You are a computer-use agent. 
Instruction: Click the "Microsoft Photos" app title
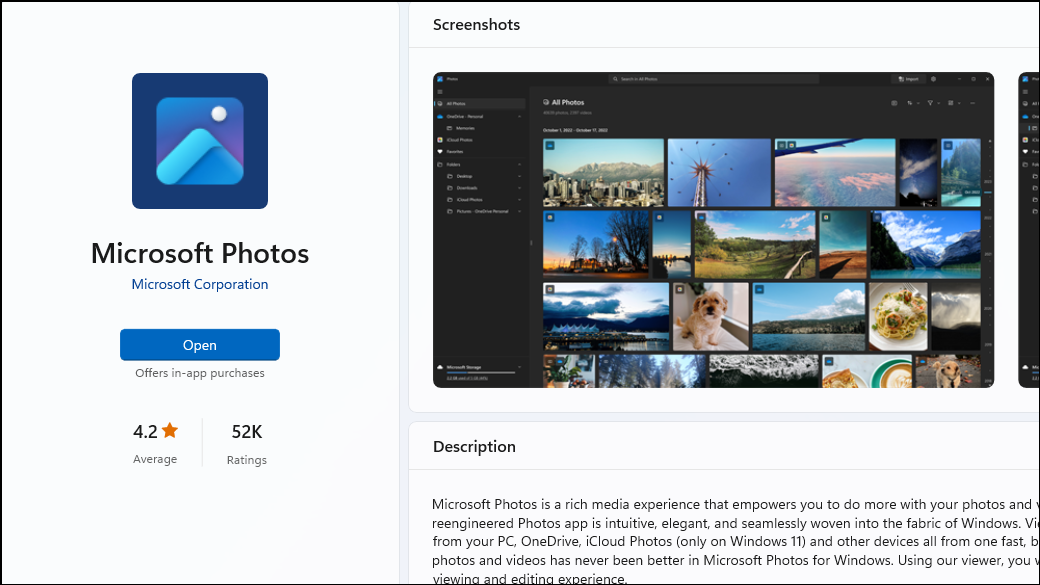coord(200,253)
